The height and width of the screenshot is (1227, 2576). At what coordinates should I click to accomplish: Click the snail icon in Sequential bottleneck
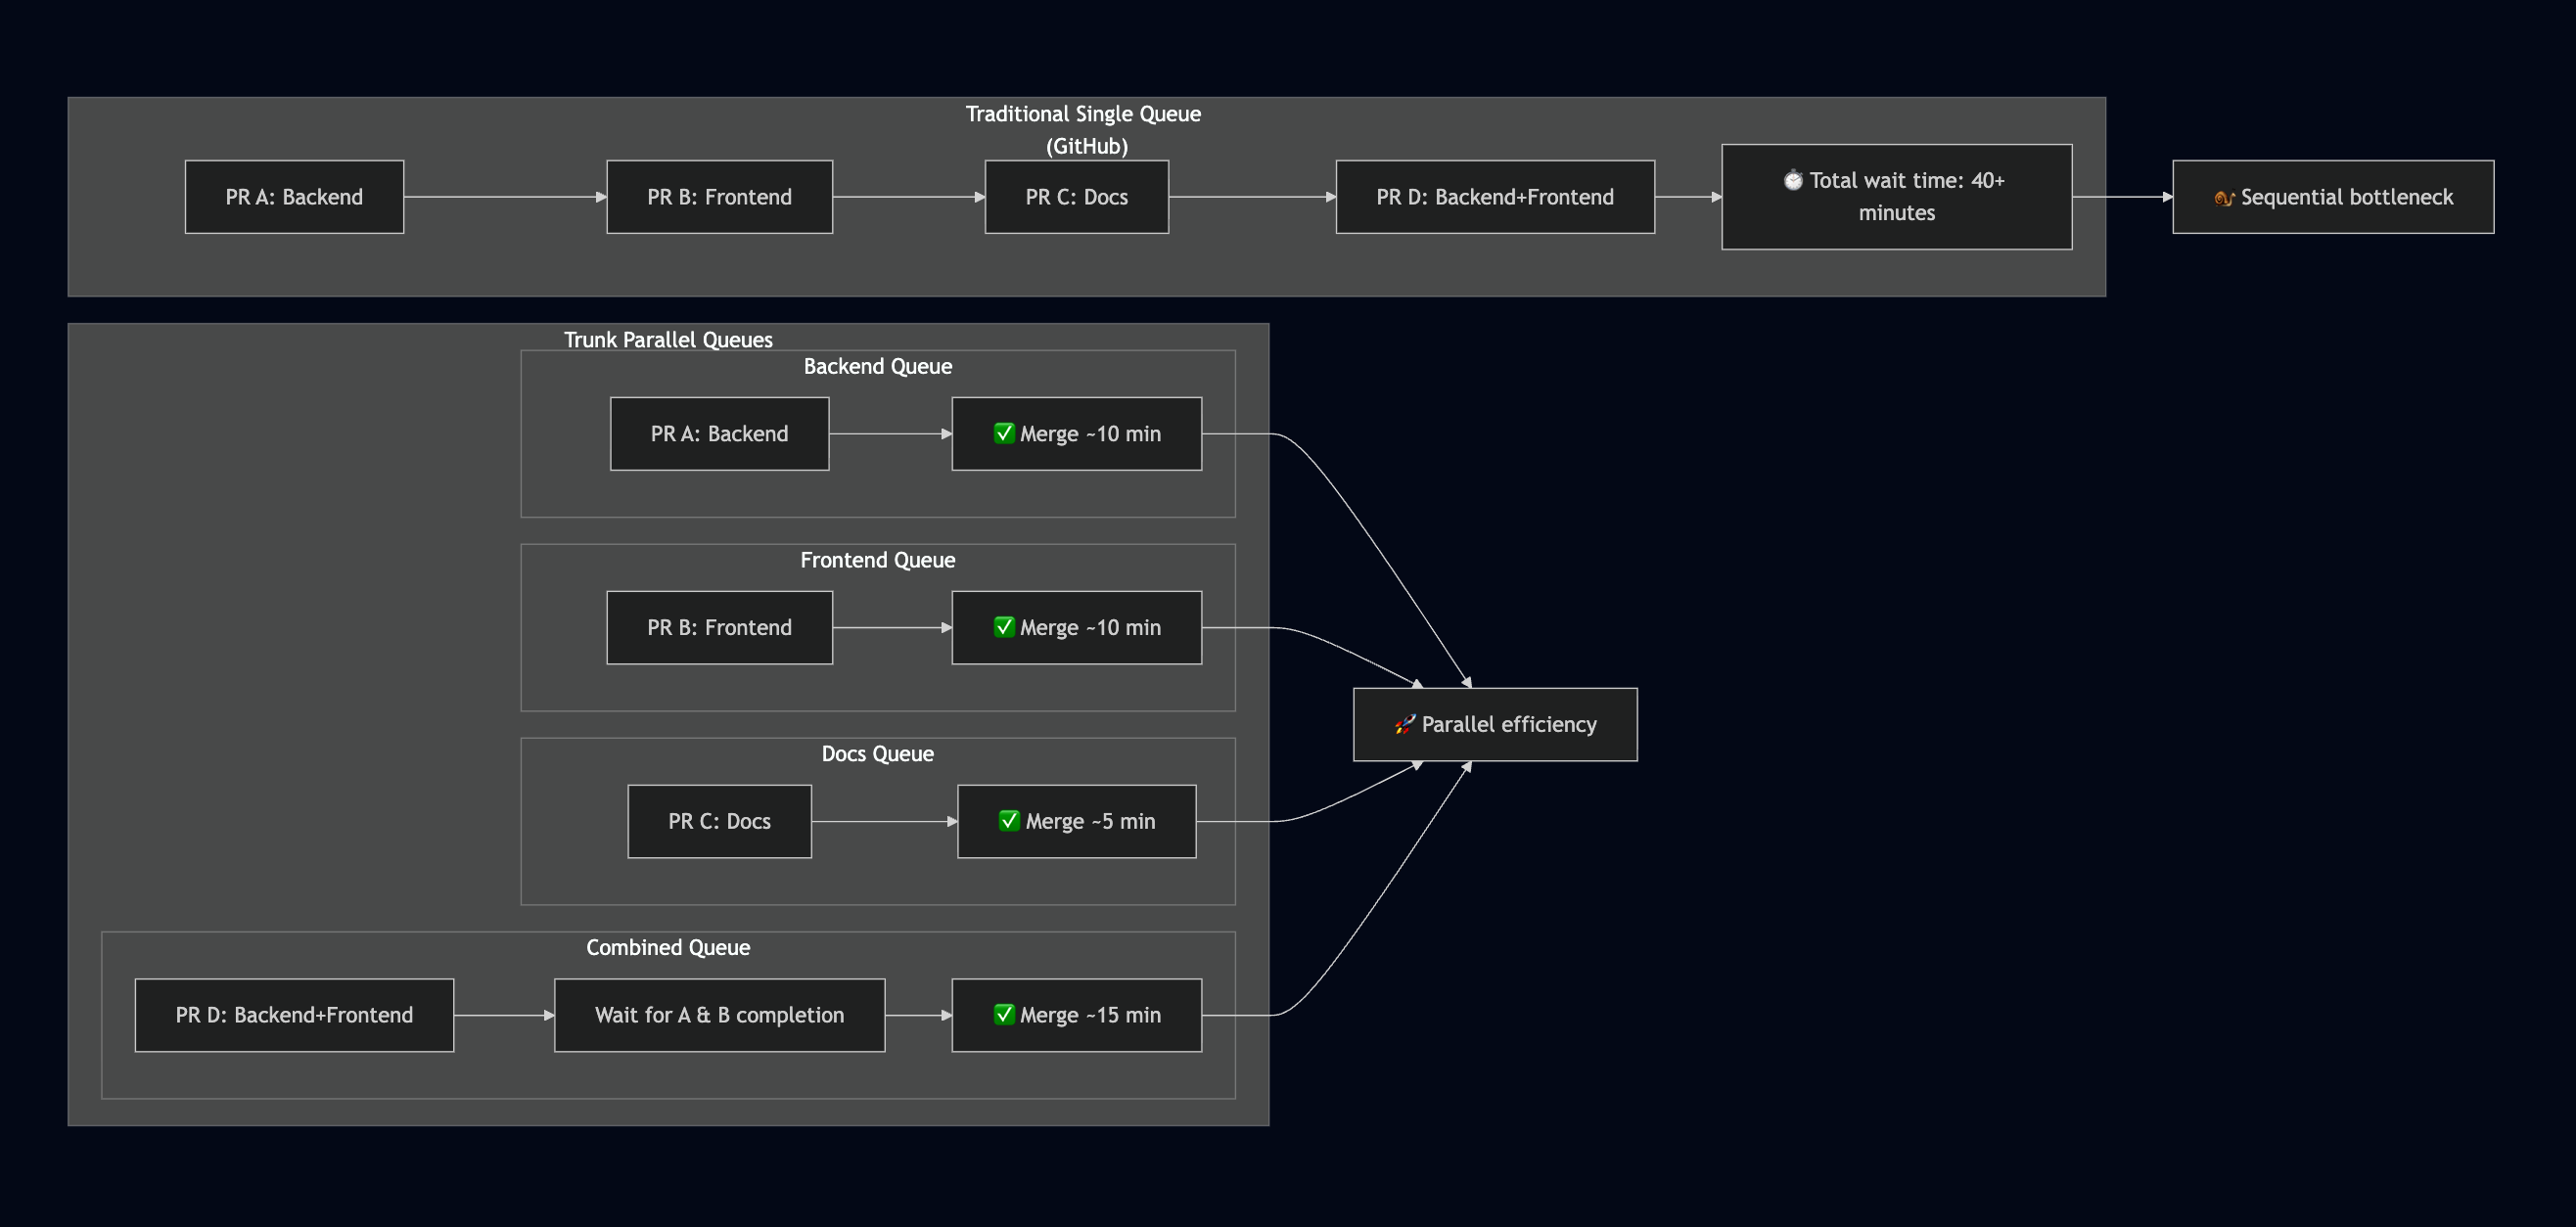tap(2224, 198)
